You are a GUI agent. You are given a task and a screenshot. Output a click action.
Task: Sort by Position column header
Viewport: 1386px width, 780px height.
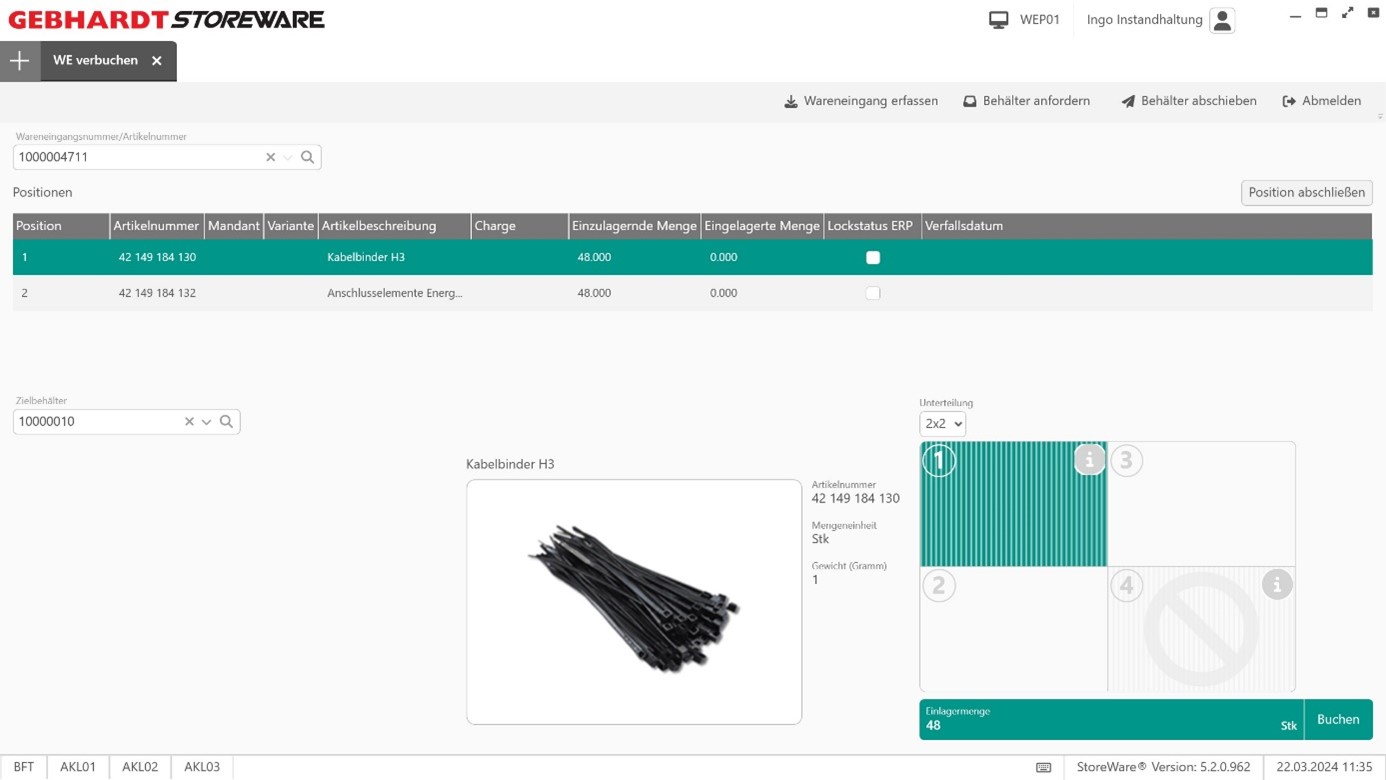click(x=60, y=226)
